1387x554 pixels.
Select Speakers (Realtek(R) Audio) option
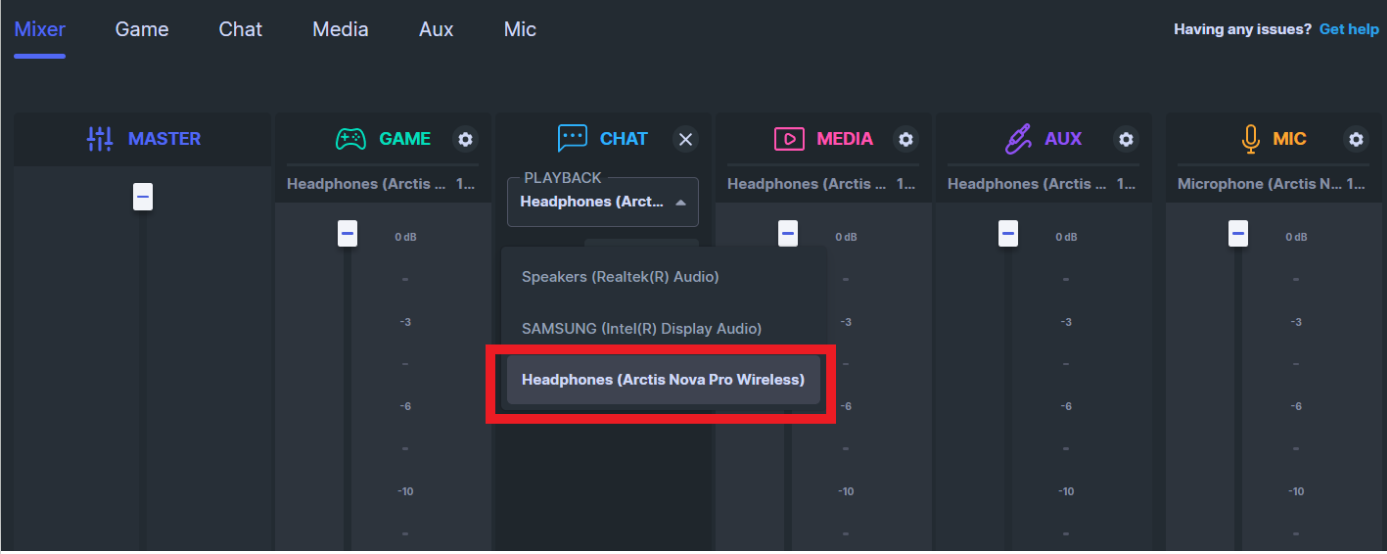[x=620, y=277]
